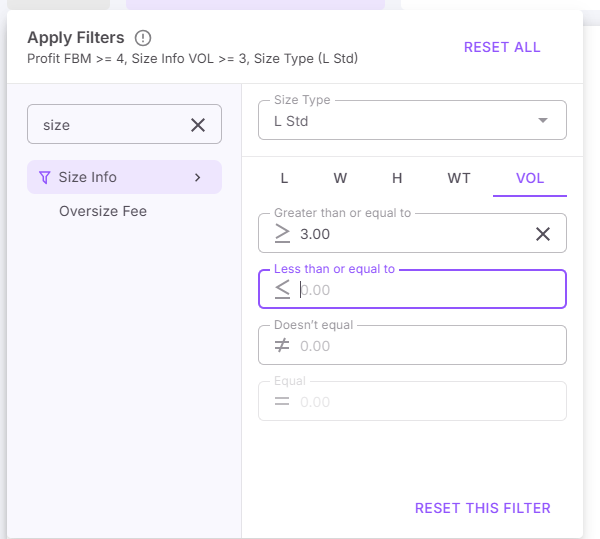Click the info icon beside Apply Filters
This screenshot has width=600, height=539.
click(143, 38)
